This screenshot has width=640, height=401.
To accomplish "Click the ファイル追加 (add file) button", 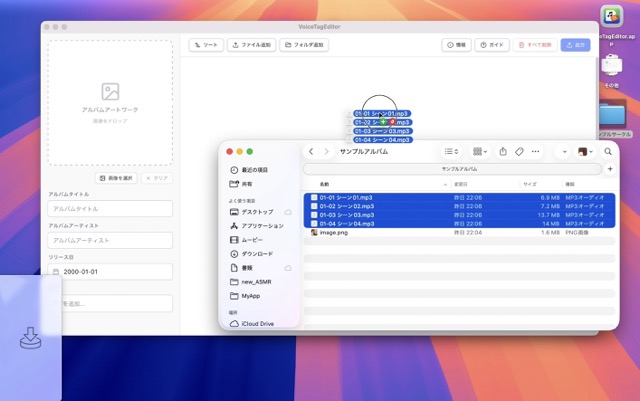I will tap(250, 45).
